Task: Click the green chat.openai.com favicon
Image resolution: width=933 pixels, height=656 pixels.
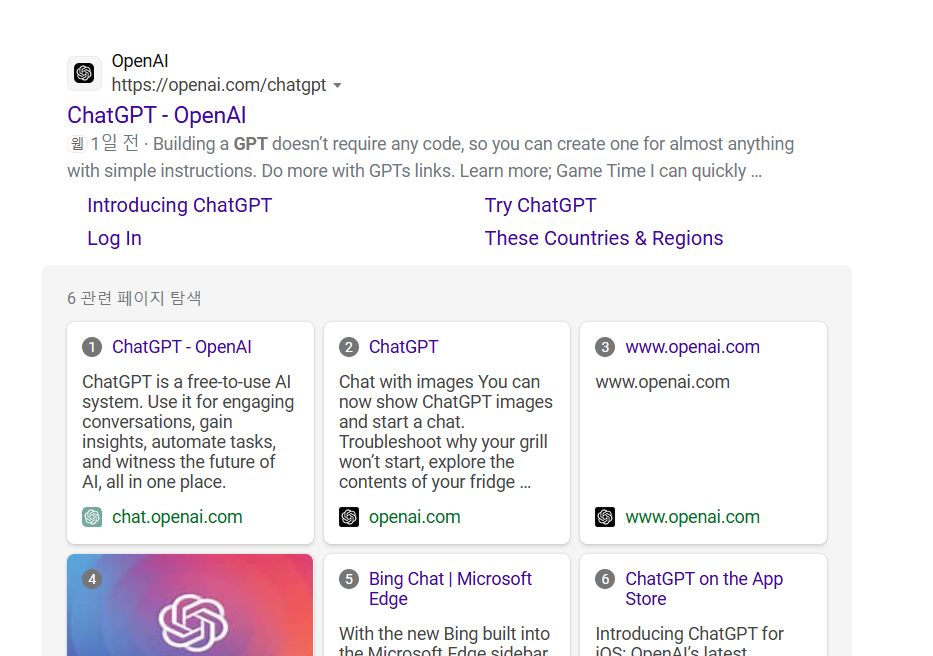Action: coord(92,517)
